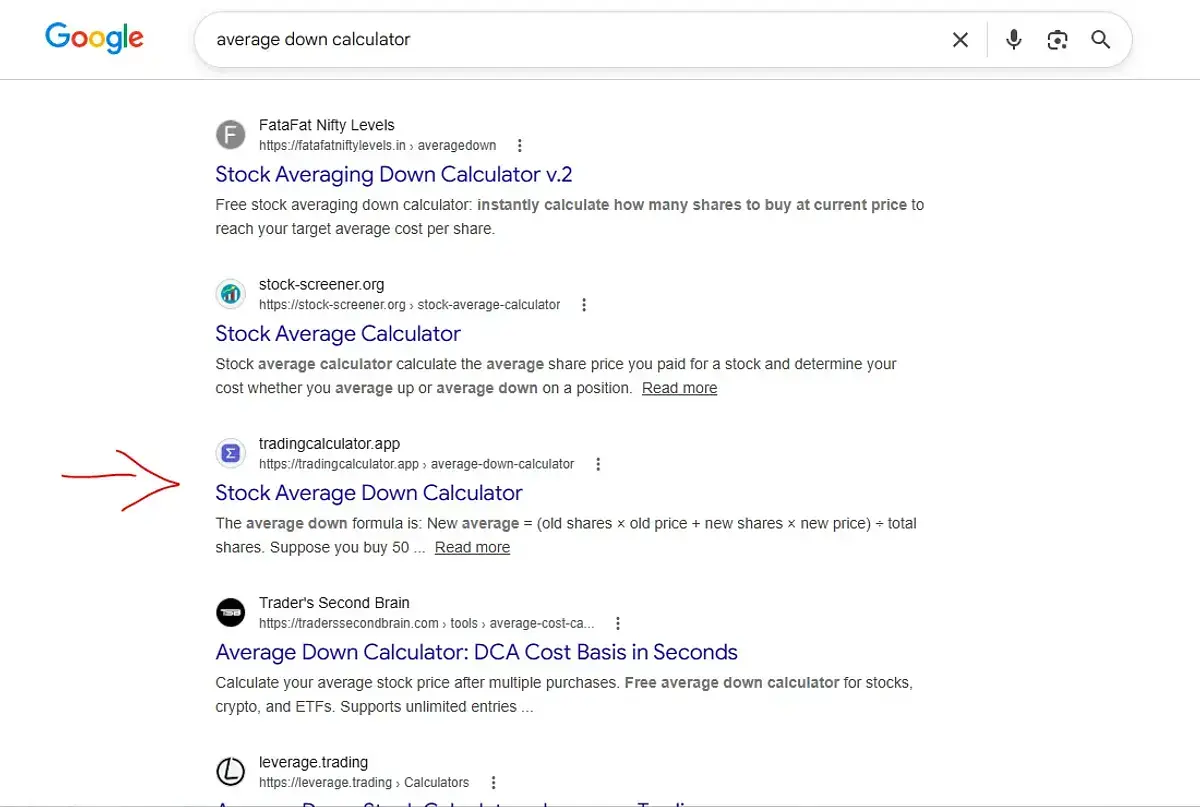Start voice search with microphone icon
This screenshot has width=1200, height=807.
click(x=1014, y=40)
